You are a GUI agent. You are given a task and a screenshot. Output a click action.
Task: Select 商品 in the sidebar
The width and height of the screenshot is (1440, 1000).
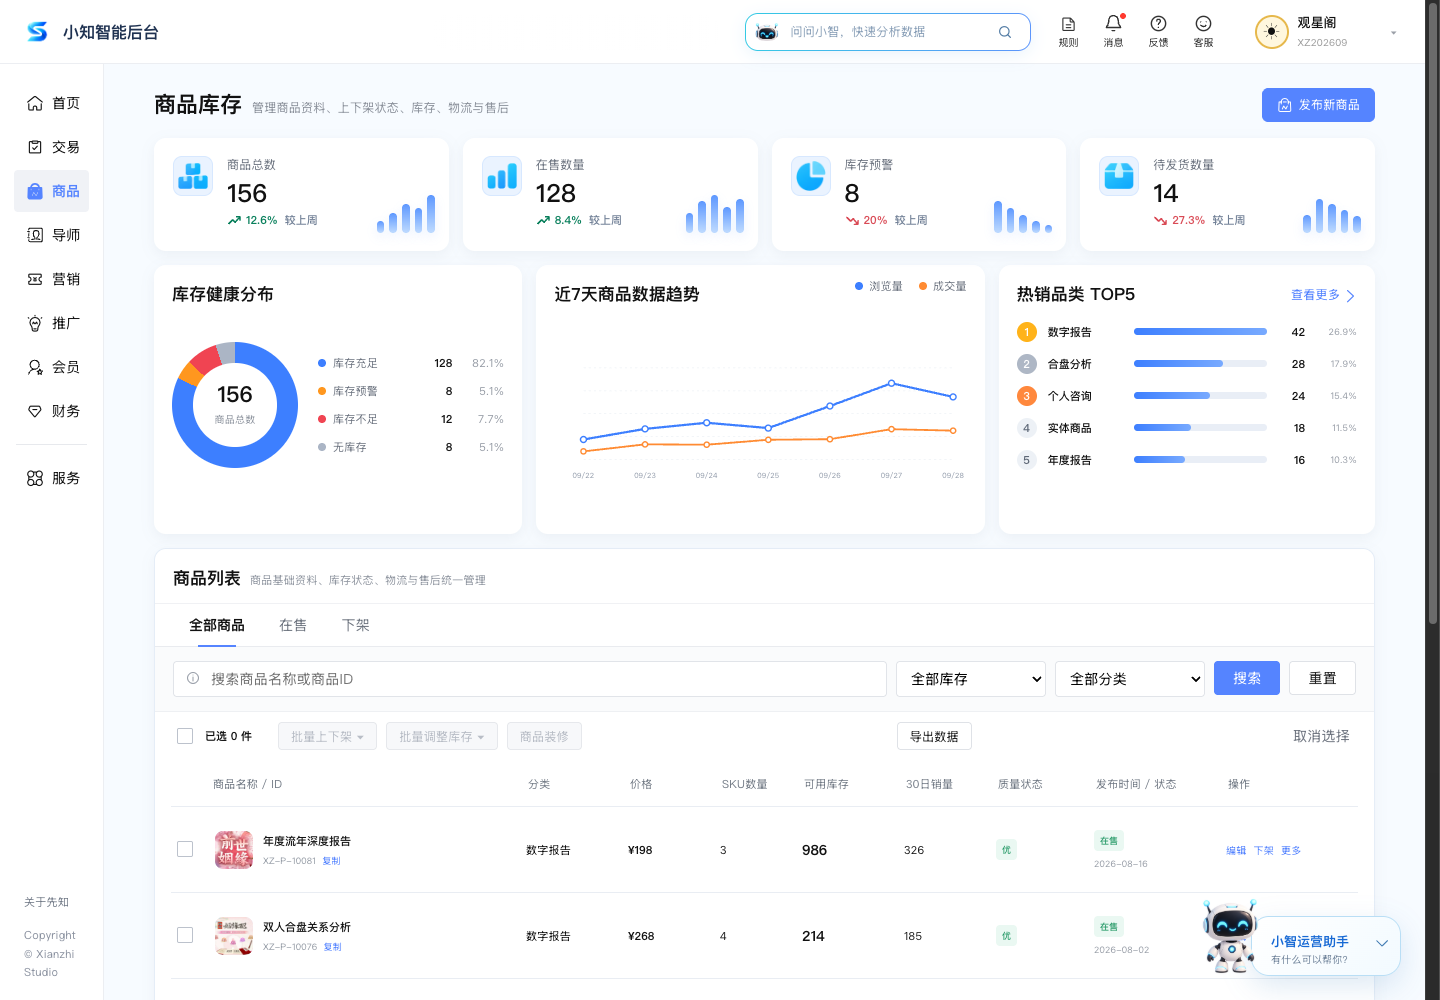(x=52, y=191)
